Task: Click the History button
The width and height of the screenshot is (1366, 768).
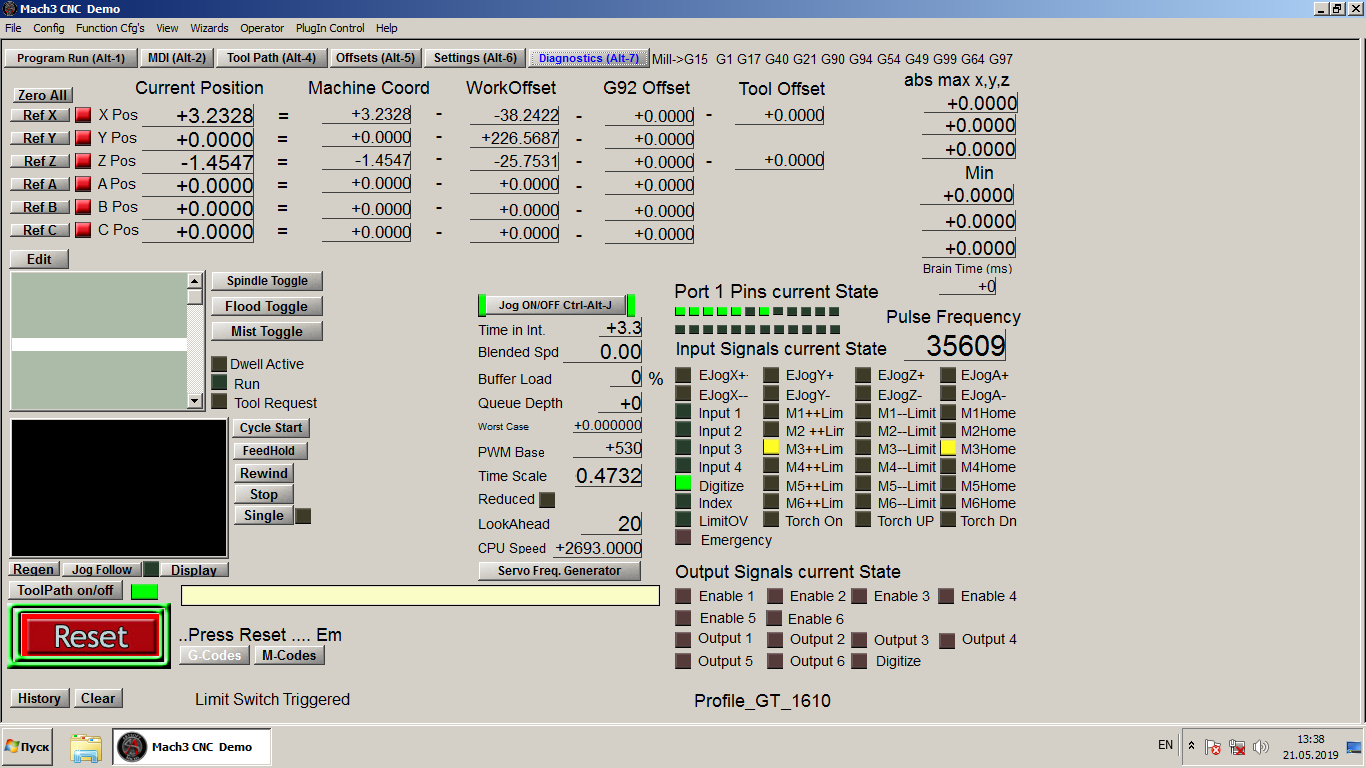Action: click(40, 698)
